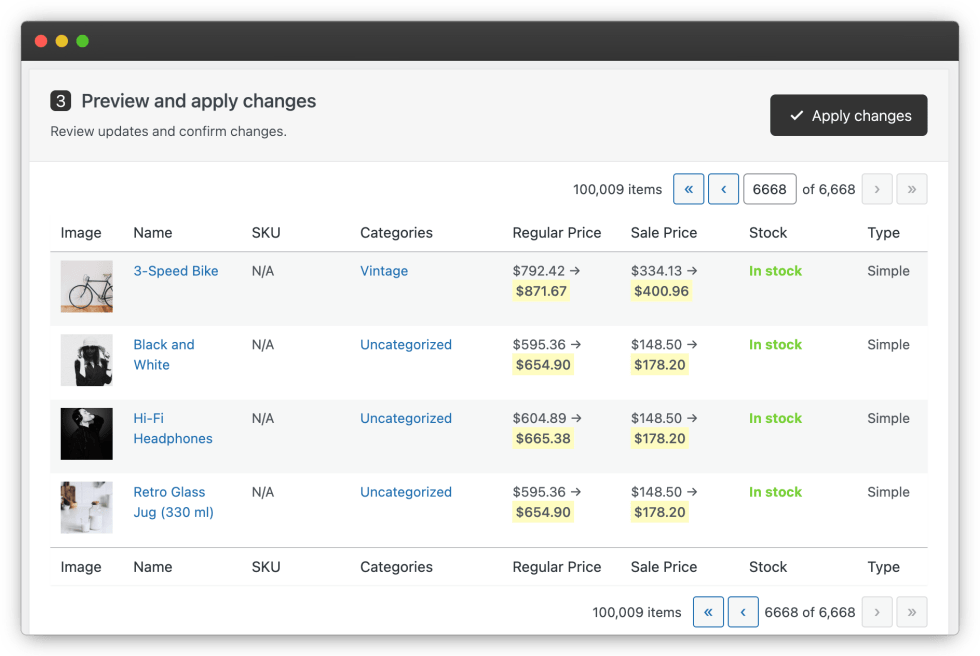This screenshot has width=980, height=656.
Task: Go to previous page in top pagination
Action: pos(723,189)
